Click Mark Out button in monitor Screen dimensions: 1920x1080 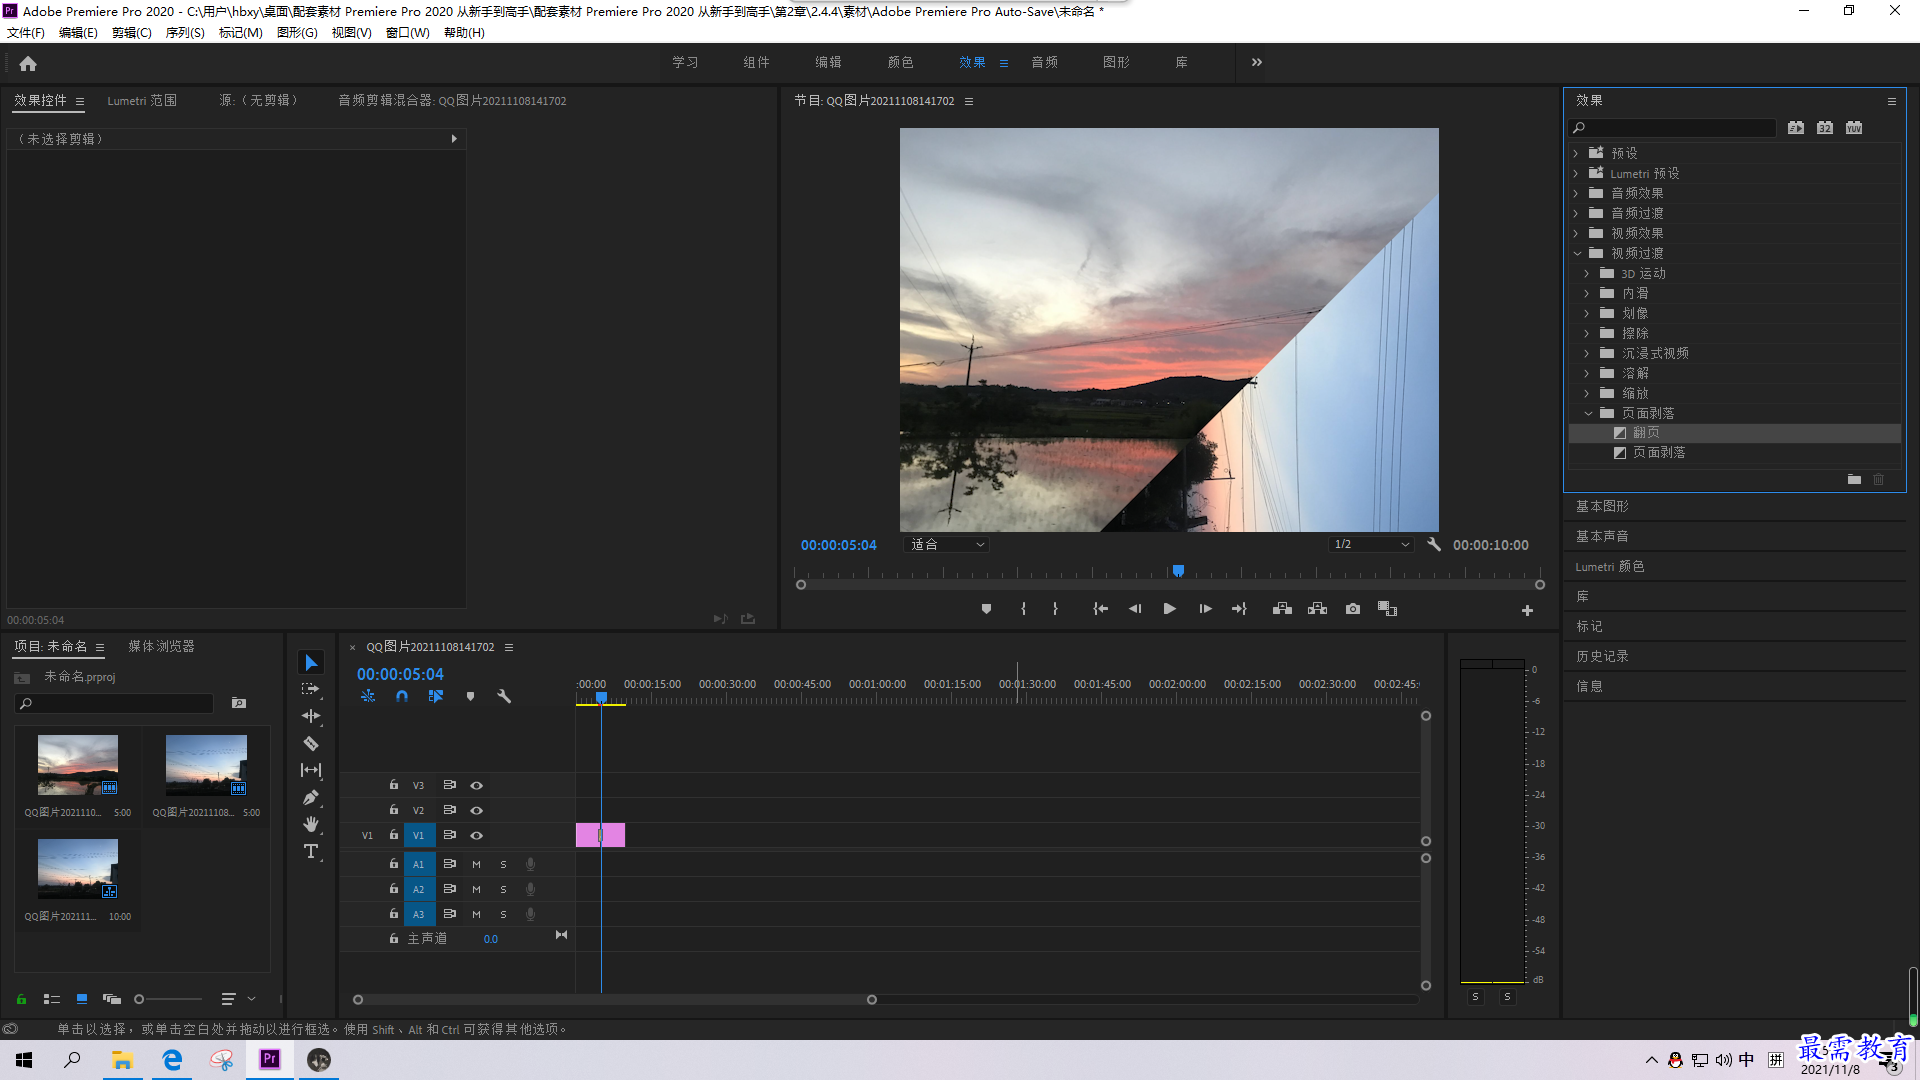[x=1055, y=609]
